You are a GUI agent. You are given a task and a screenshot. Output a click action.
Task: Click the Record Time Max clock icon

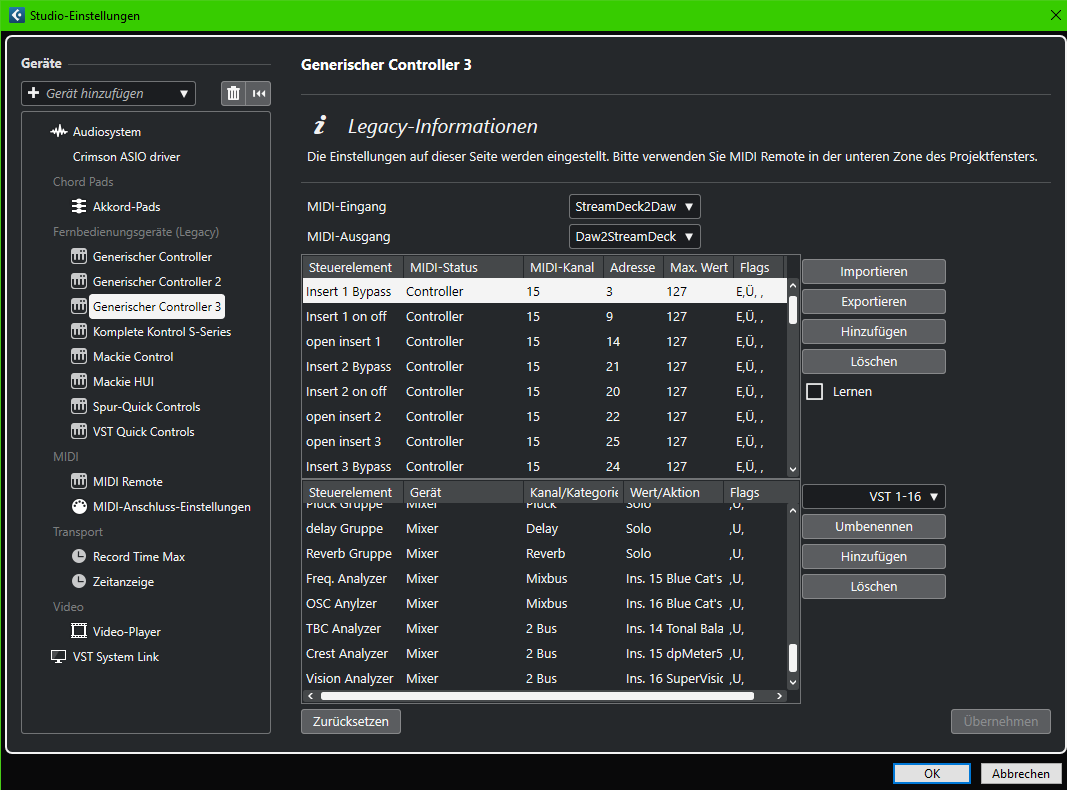click(79, 557)
